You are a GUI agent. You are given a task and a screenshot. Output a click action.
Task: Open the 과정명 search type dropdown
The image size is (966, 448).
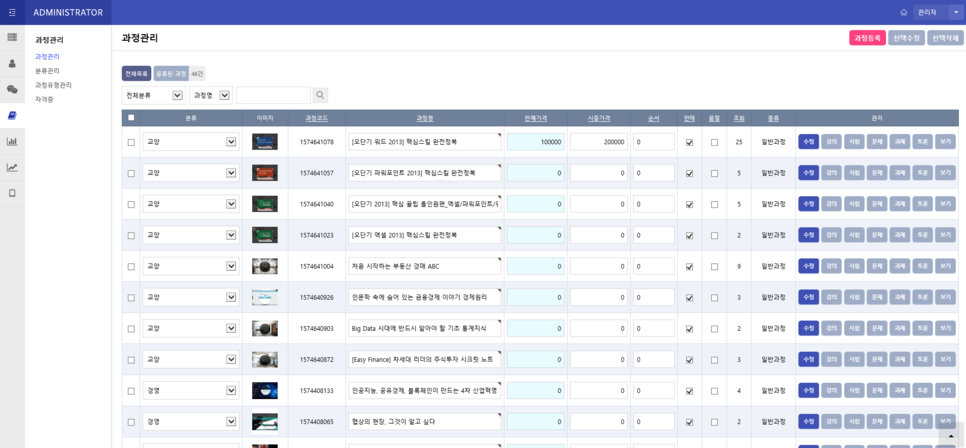(x=211, y=96)
